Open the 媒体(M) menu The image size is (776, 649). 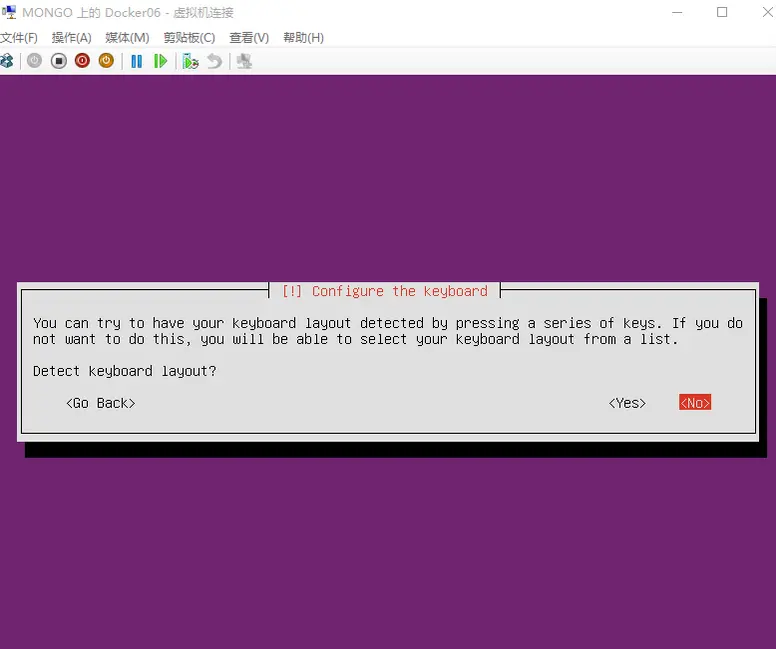click(127, 38)
